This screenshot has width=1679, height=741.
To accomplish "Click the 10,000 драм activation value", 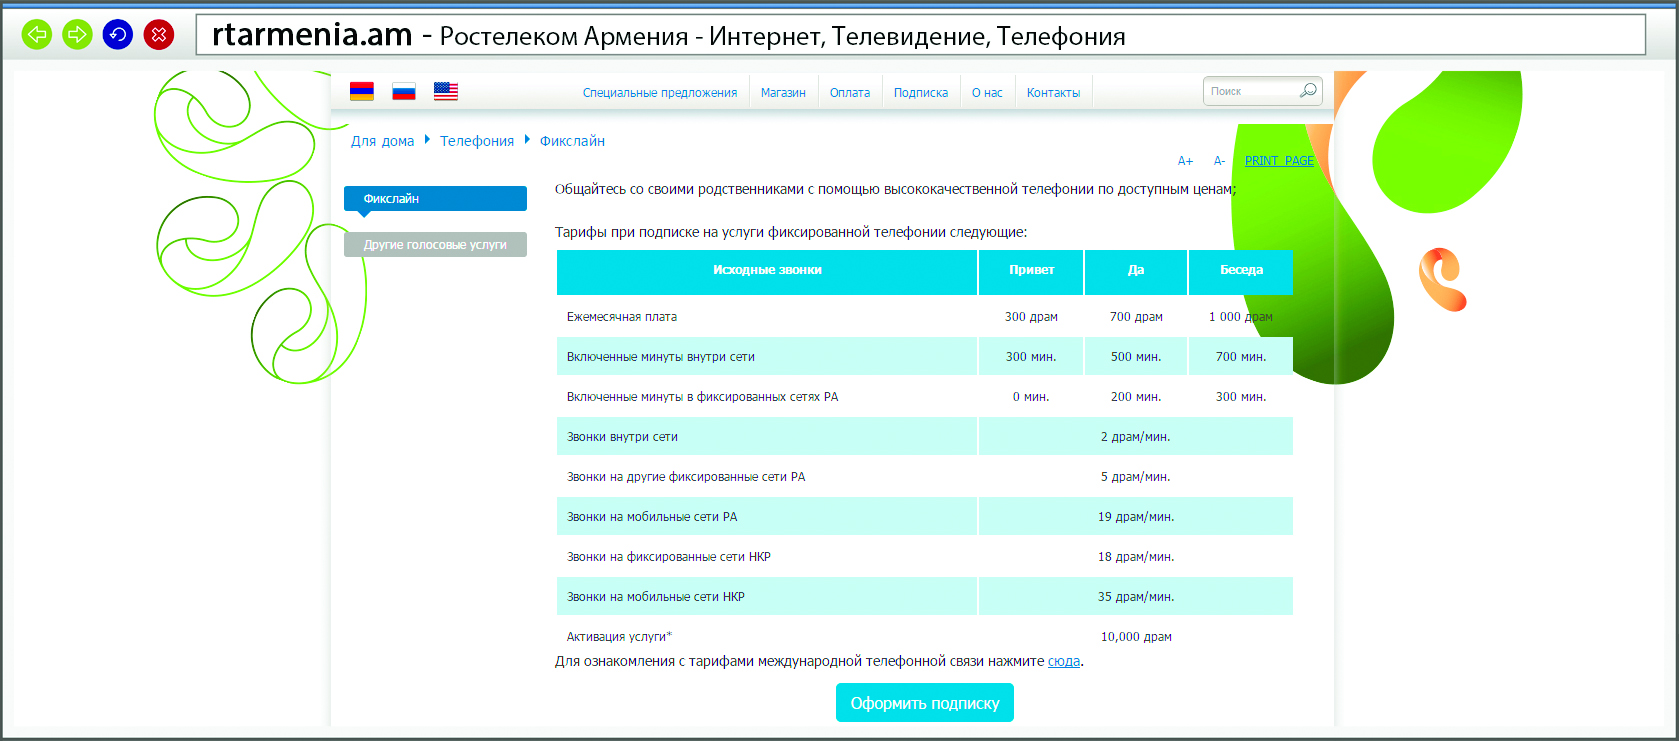I will click(x=1136, y=637).
